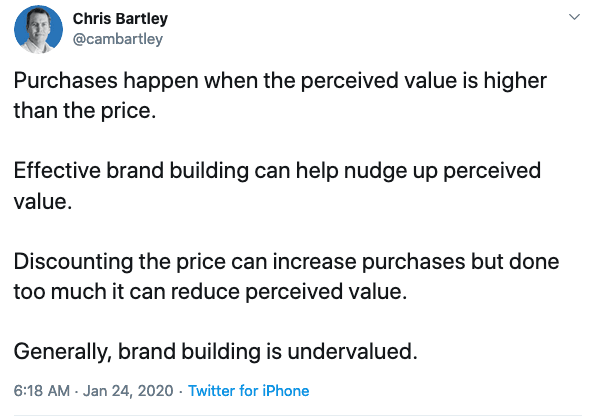Viewport: 591px width, 418px height.
Task: Click the 6:18 AM timestamp
Action: pyautogui.click(x=42, y=391)
